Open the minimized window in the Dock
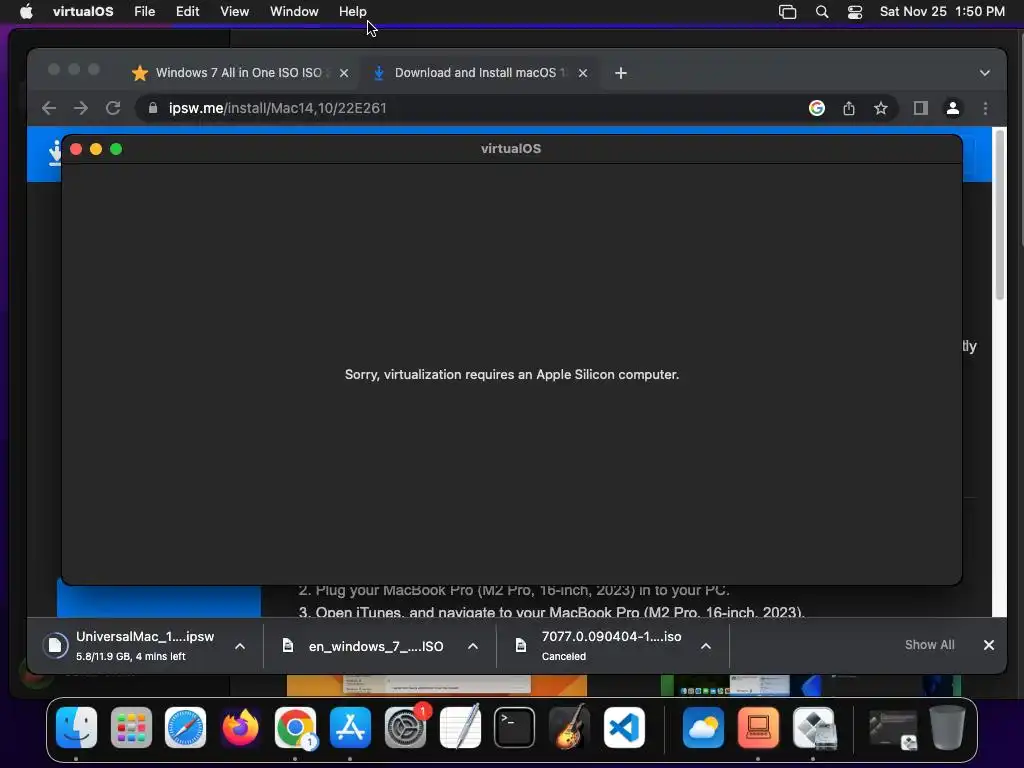The height and width of the screenshot is (768, 1024). pos(893,729)
